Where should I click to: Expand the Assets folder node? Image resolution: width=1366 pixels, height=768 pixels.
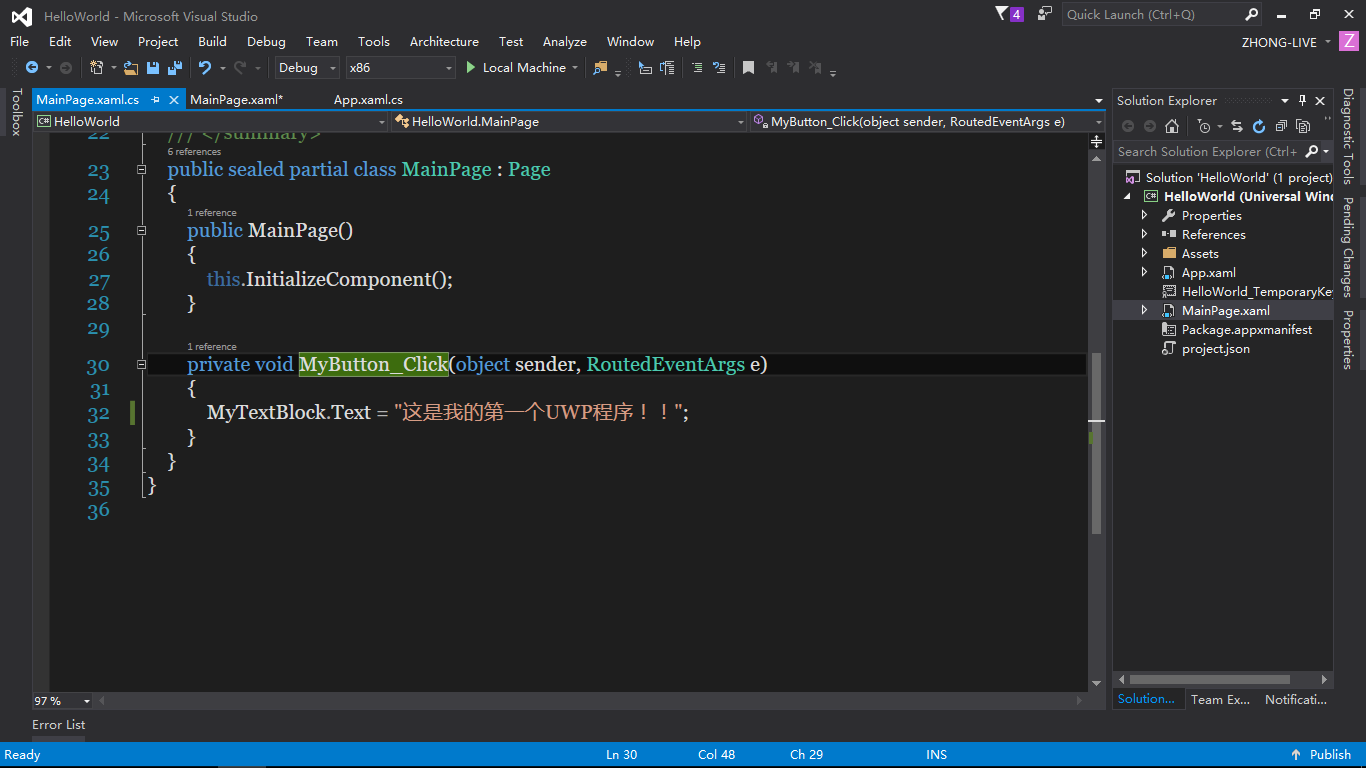1145,254
